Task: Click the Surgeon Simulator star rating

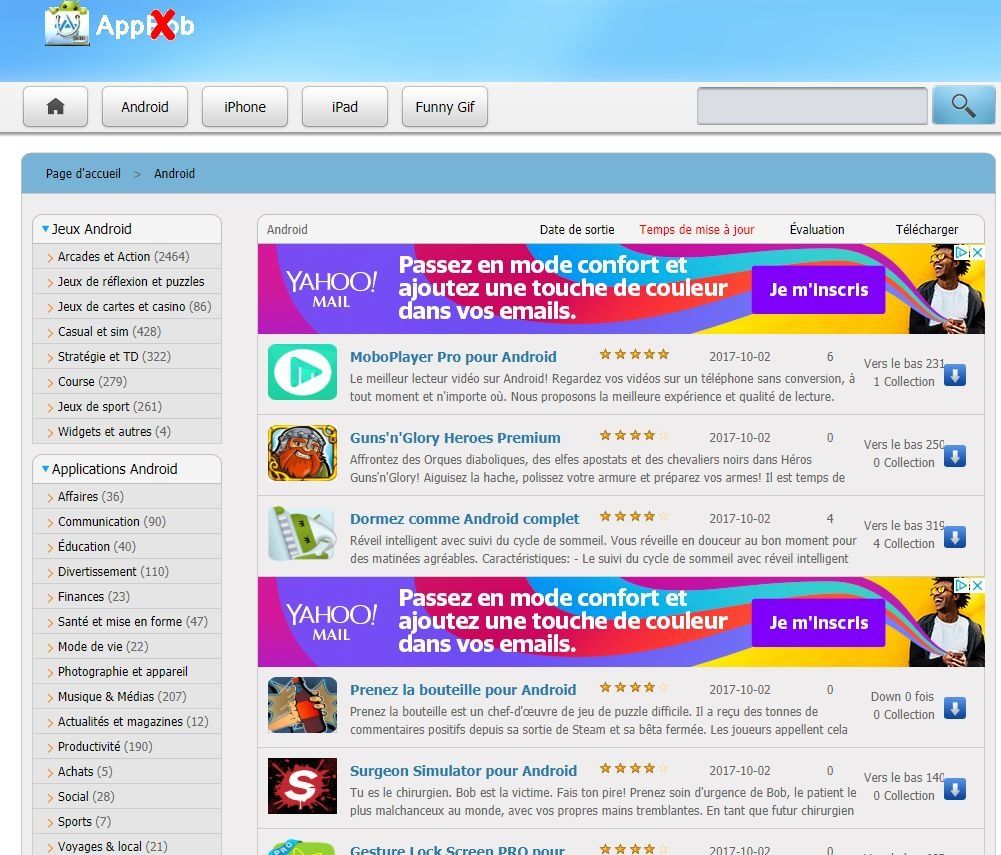Action: click(634, 768)
